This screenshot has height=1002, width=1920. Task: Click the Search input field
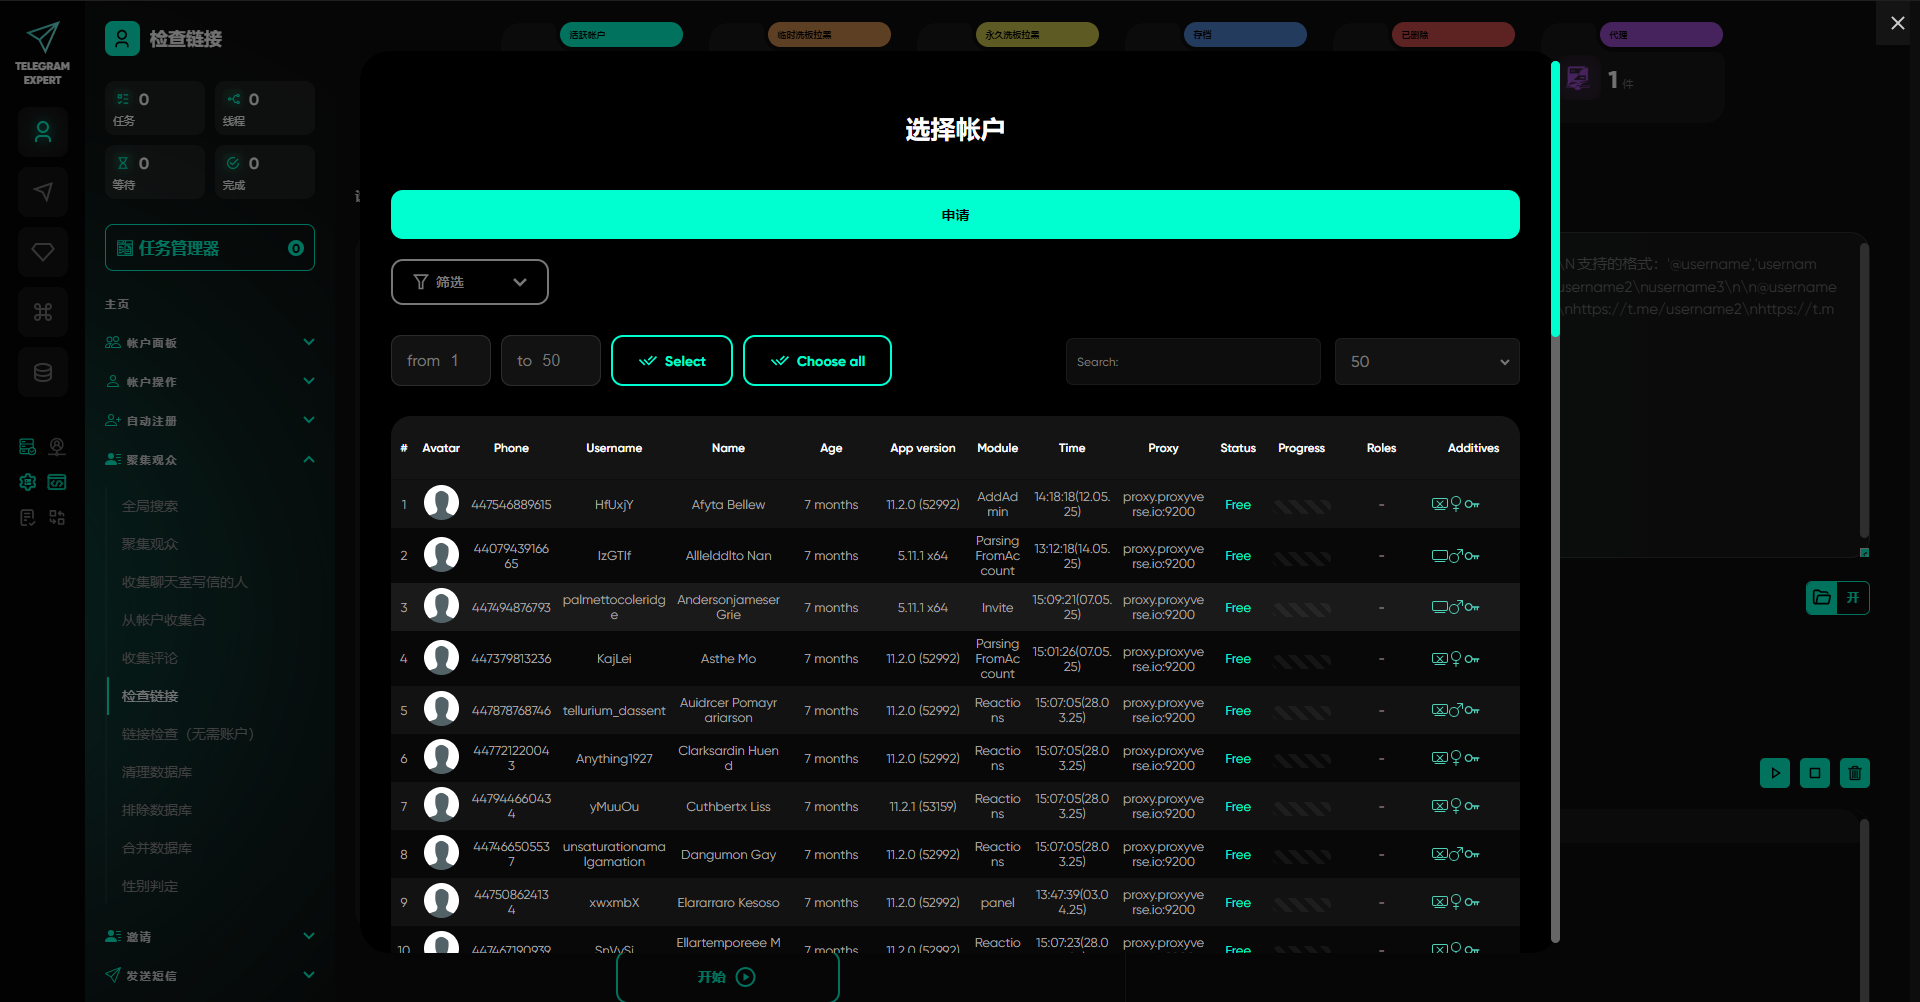(1192, 362)
